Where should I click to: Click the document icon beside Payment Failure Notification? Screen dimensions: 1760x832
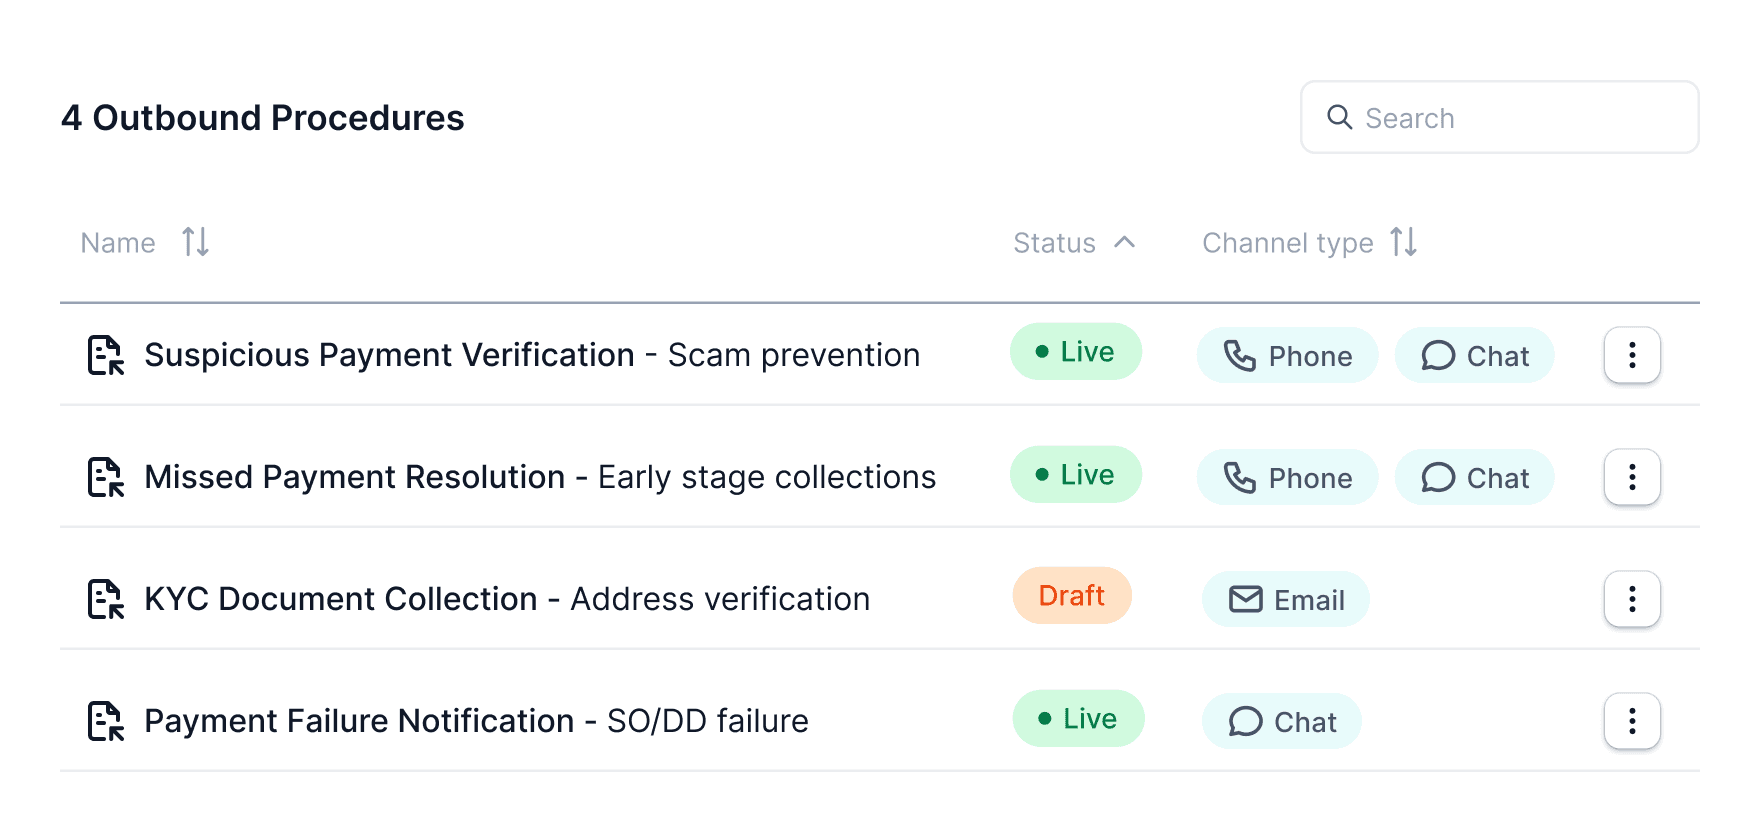(104, 721)
